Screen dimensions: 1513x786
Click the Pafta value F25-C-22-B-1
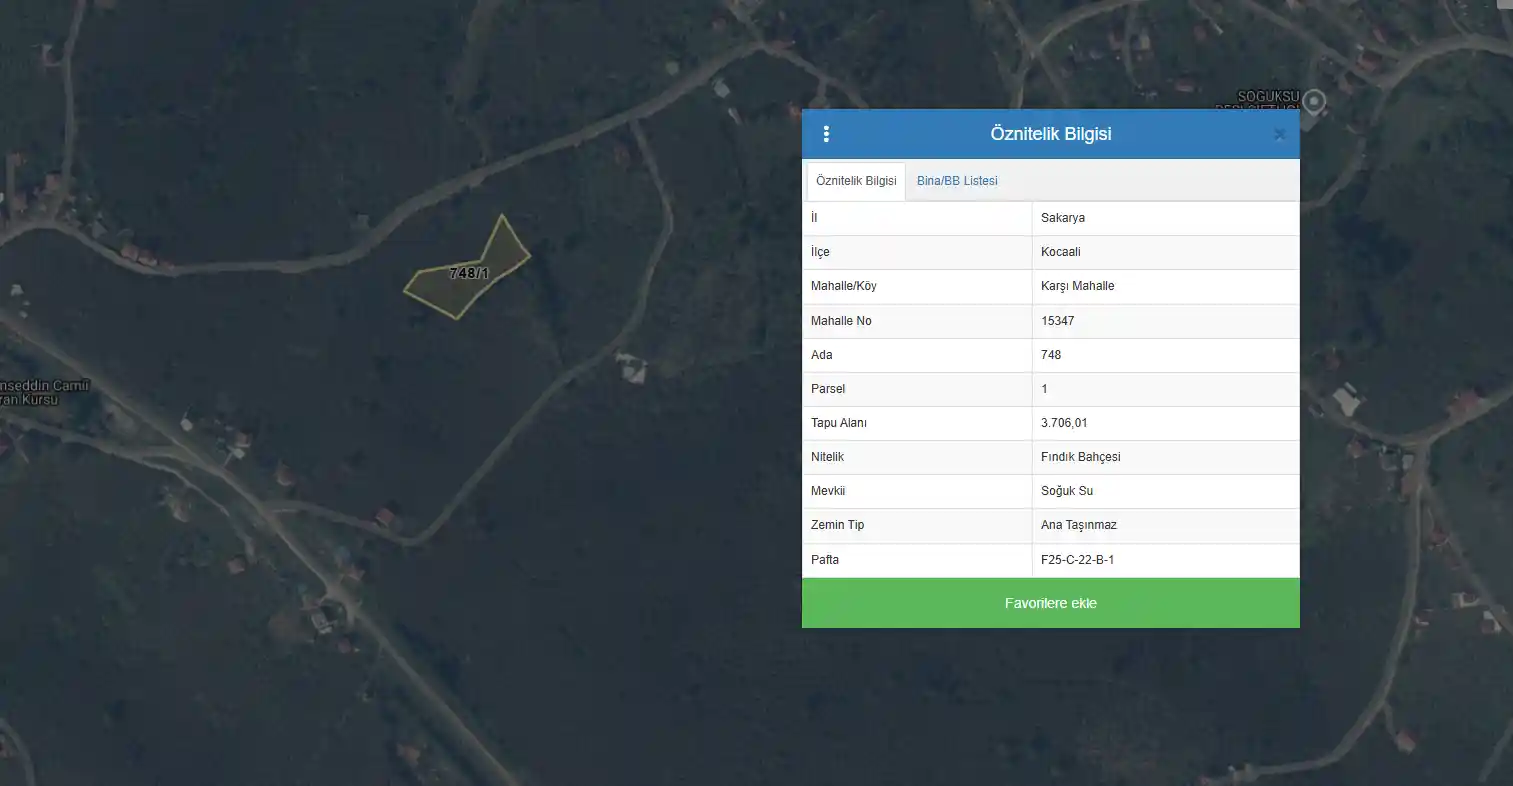coord(1078,560)
